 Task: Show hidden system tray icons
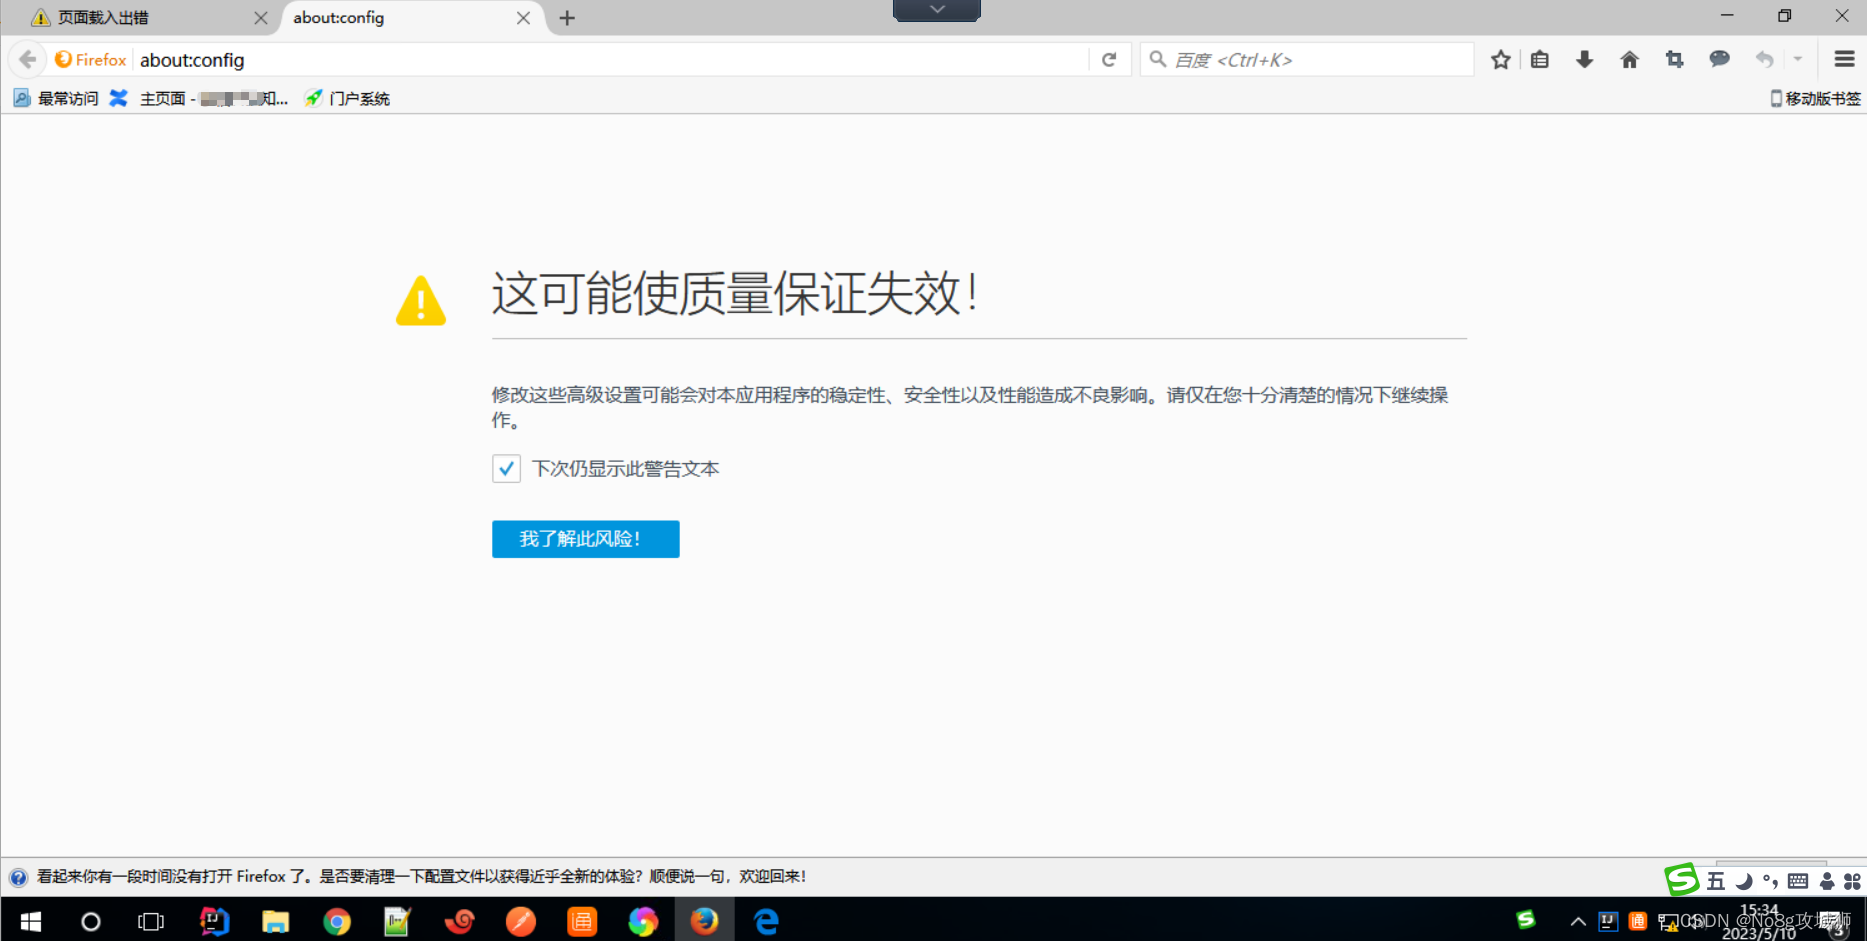[1577, 921]
